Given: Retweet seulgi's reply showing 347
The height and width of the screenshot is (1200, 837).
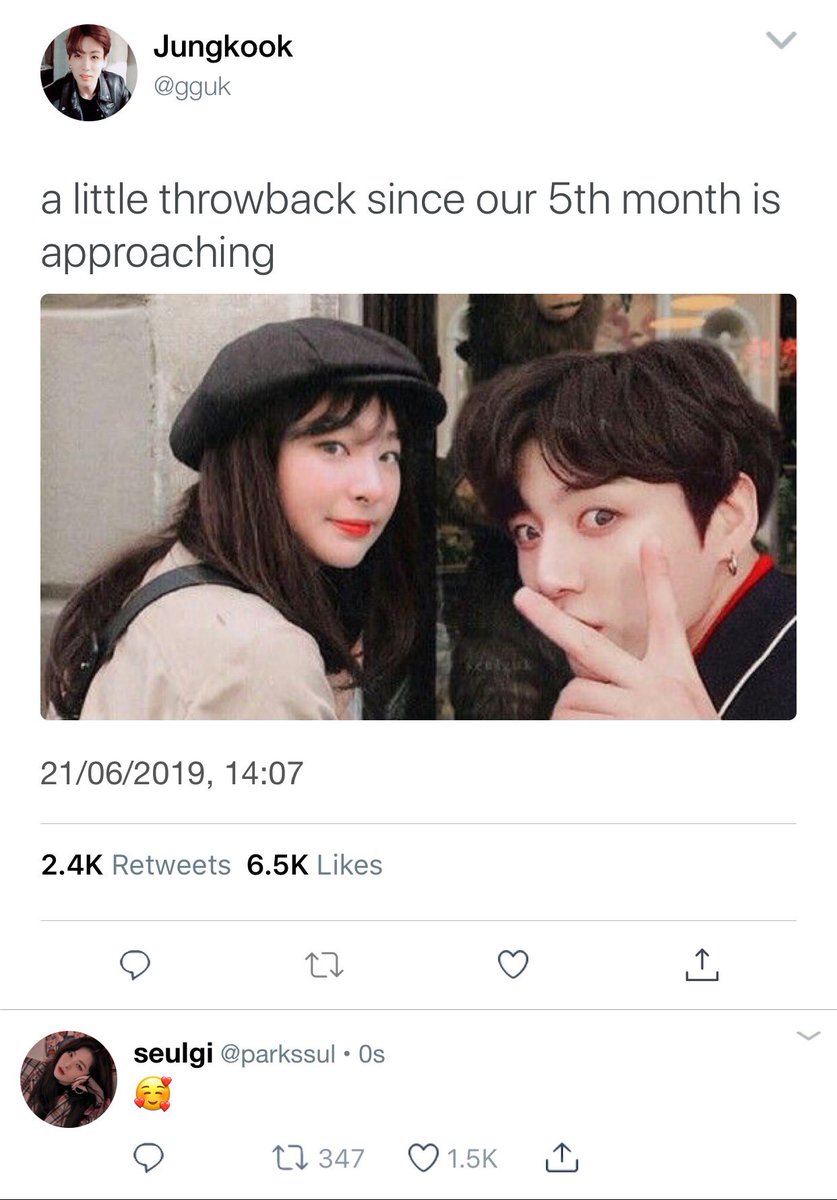Looking at the screenshot, I should [x=318, y=1158].
